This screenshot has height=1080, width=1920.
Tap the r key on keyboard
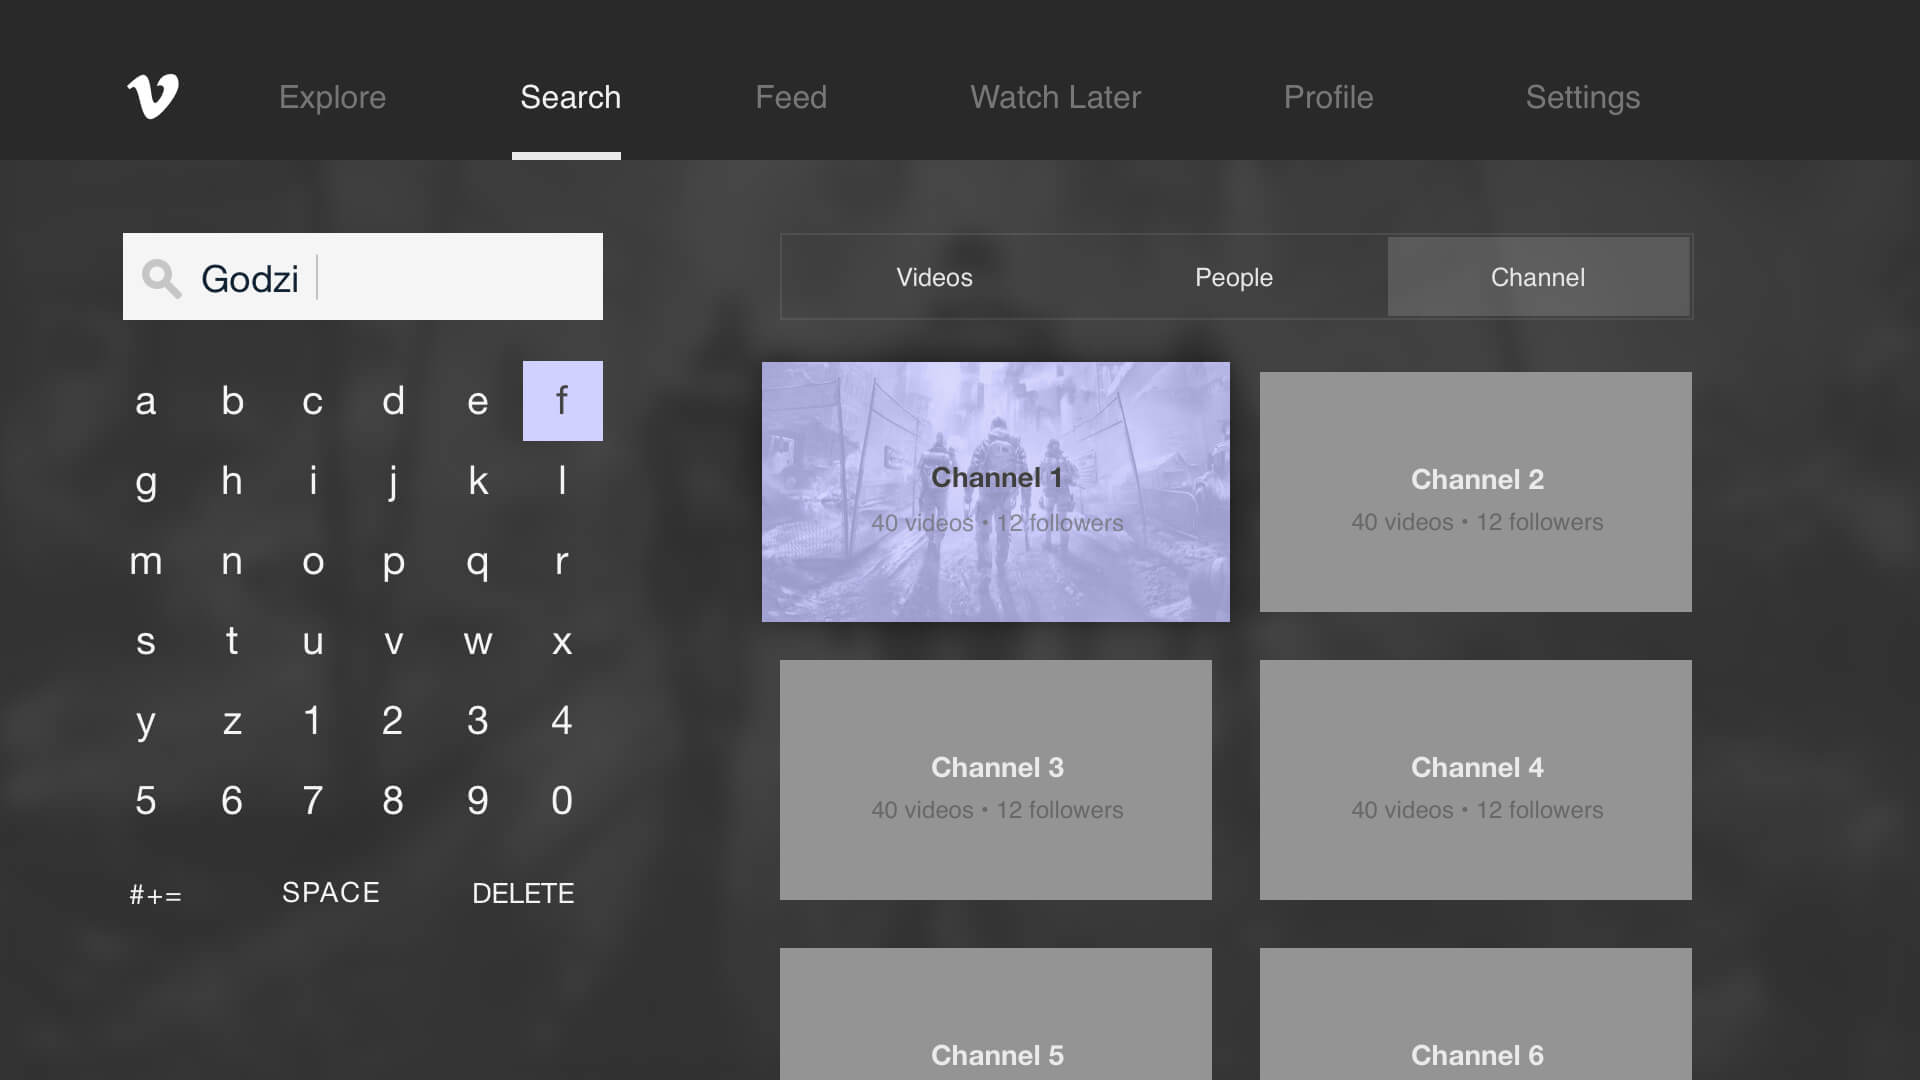(x=562, y=561)
